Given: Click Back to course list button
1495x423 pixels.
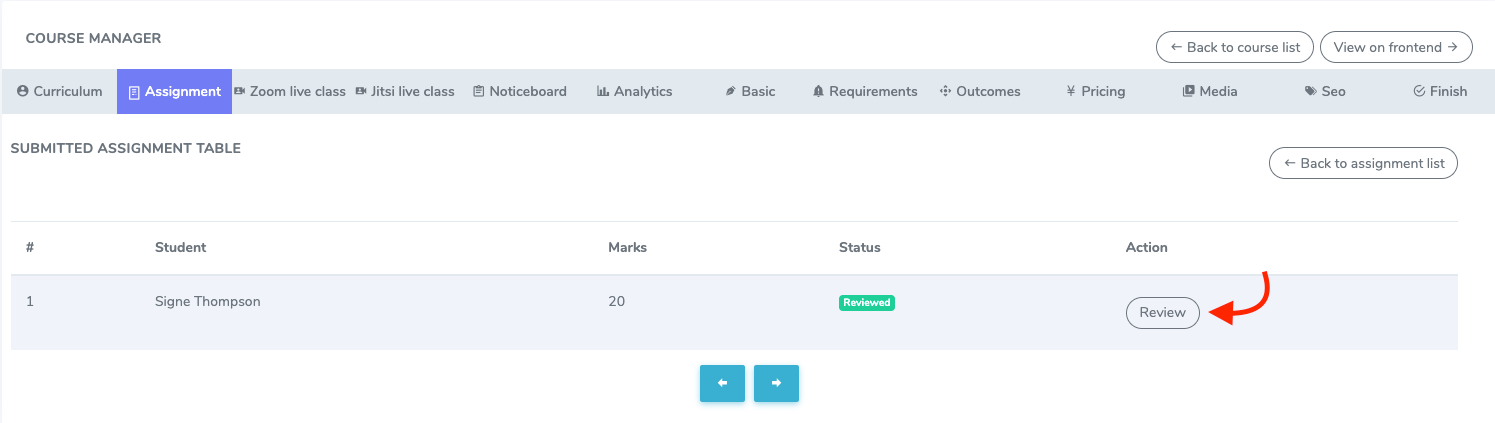Looking at the screenshot, I should point(1235,47).
